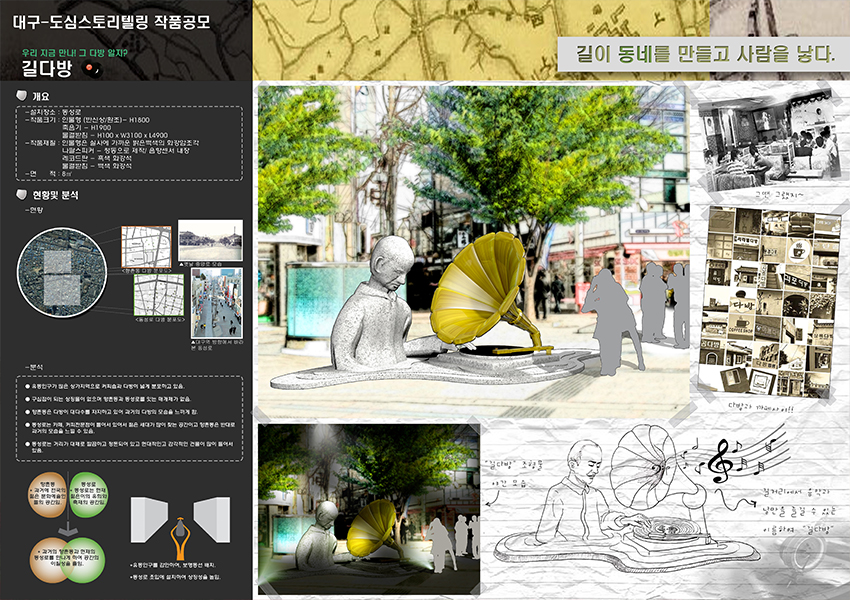Click the handwritten note below the sepia collage
This screenshot has width=850, height=600.
[761, 407]
